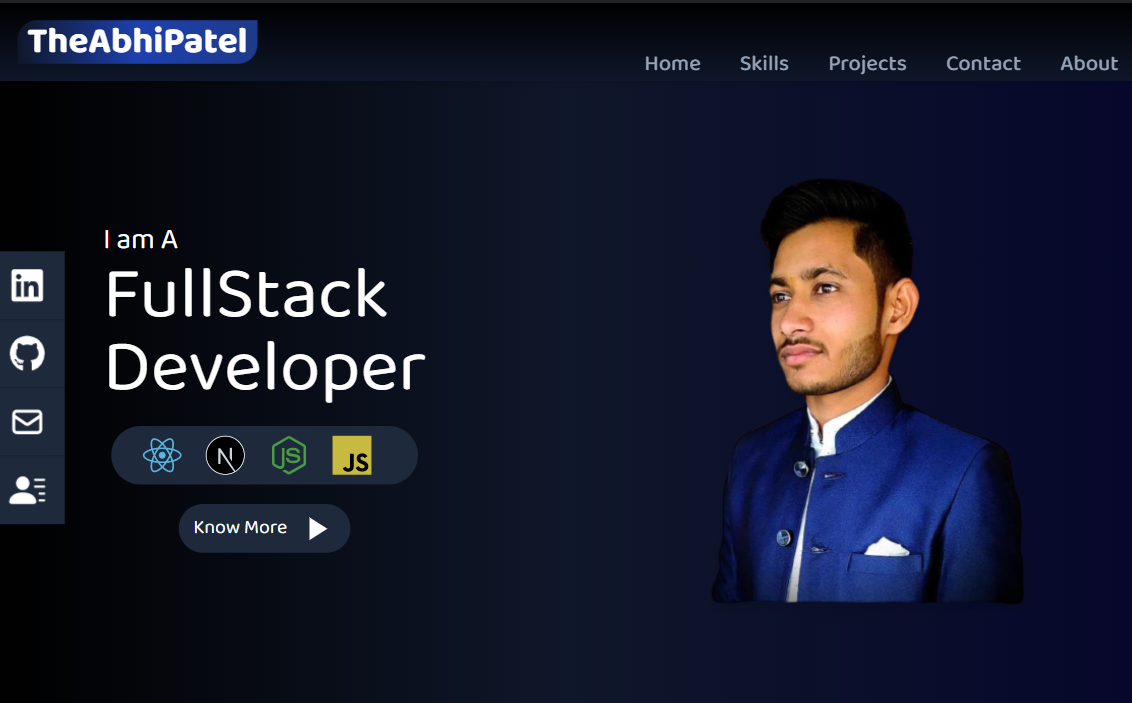
Task: Click the FullStack Developer heading
Action: point(265,330)
